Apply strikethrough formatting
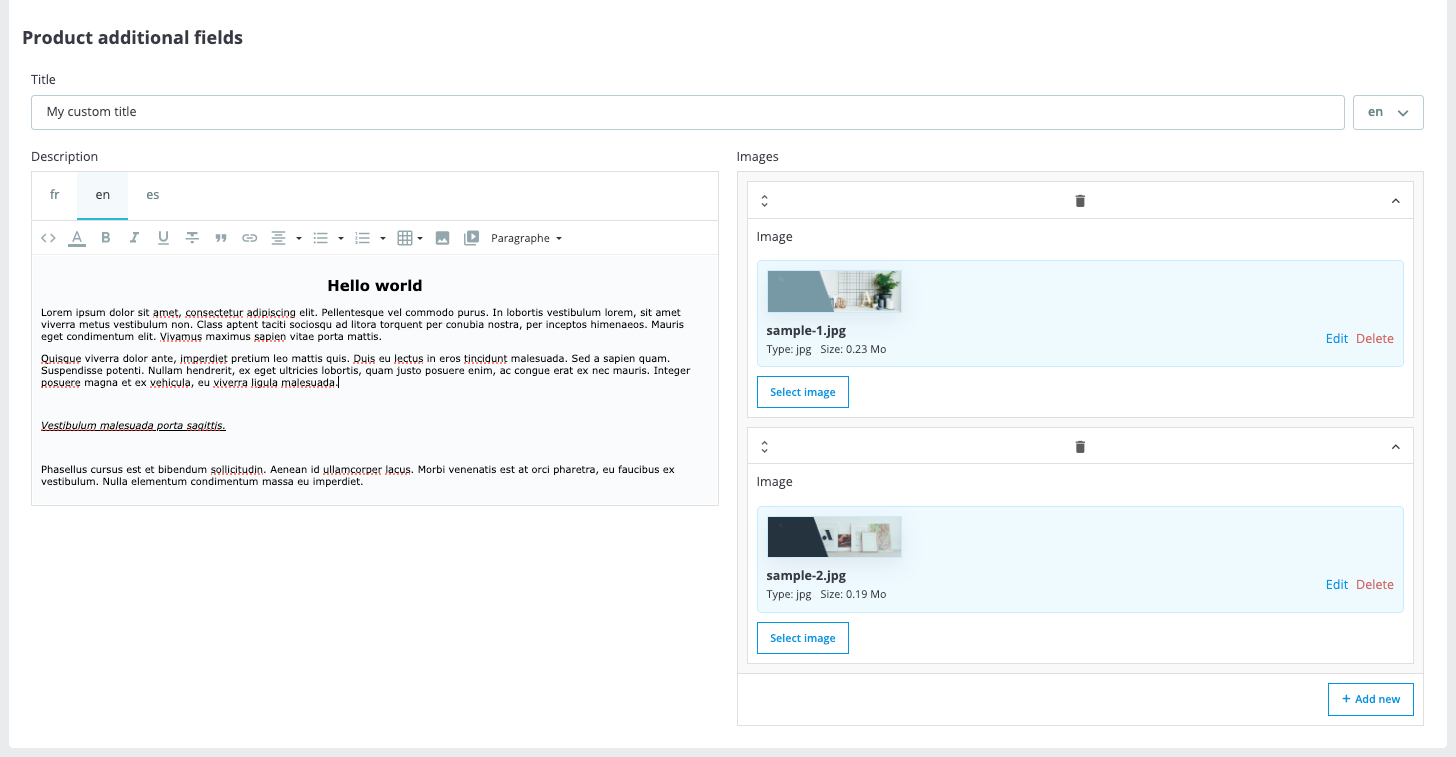Viewport: 1456px width, 757px height. tap(192, 238)
